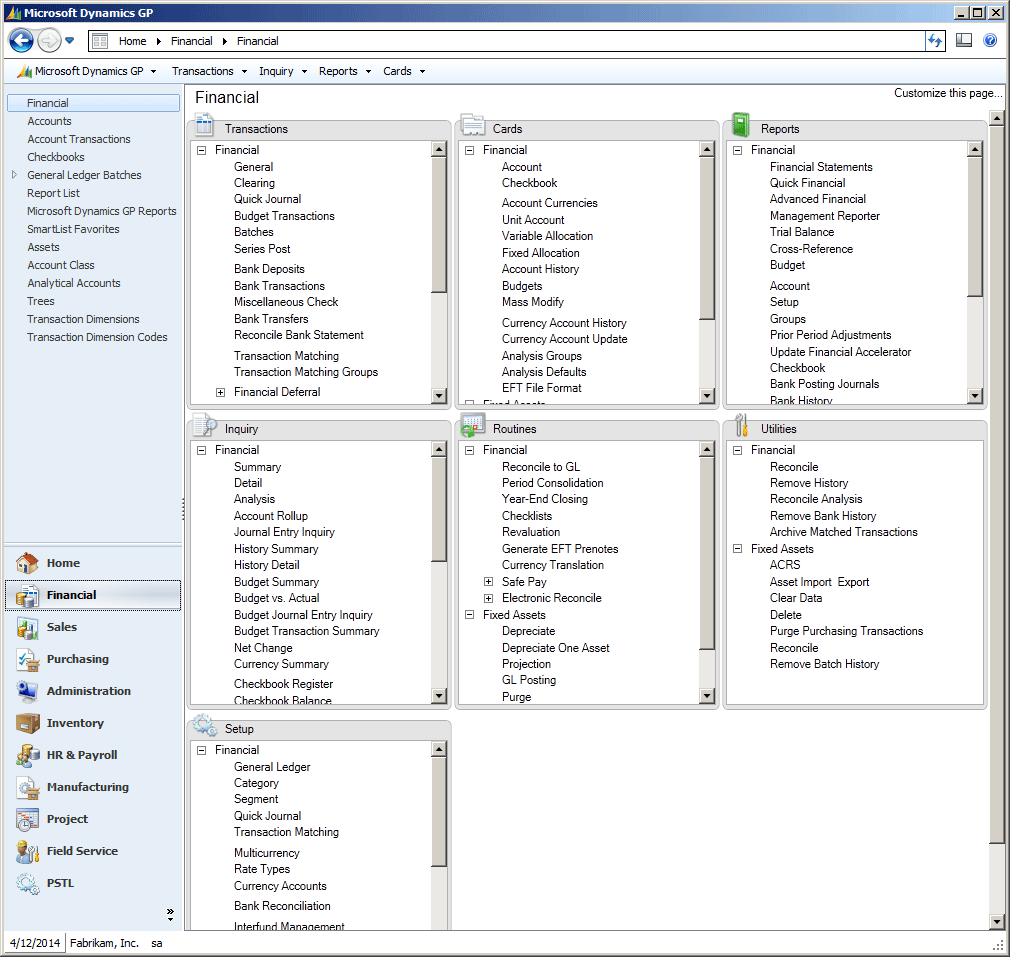Click the Transactions panel header icon
The width and height of the screenshot is (1010, 957).
[x=205, y=124]
